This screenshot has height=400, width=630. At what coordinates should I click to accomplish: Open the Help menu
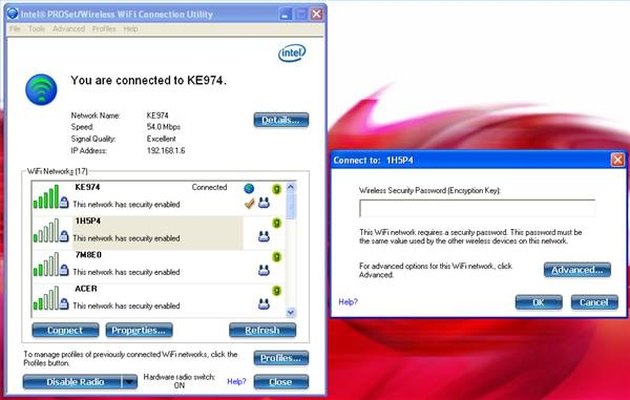[131, 29]
